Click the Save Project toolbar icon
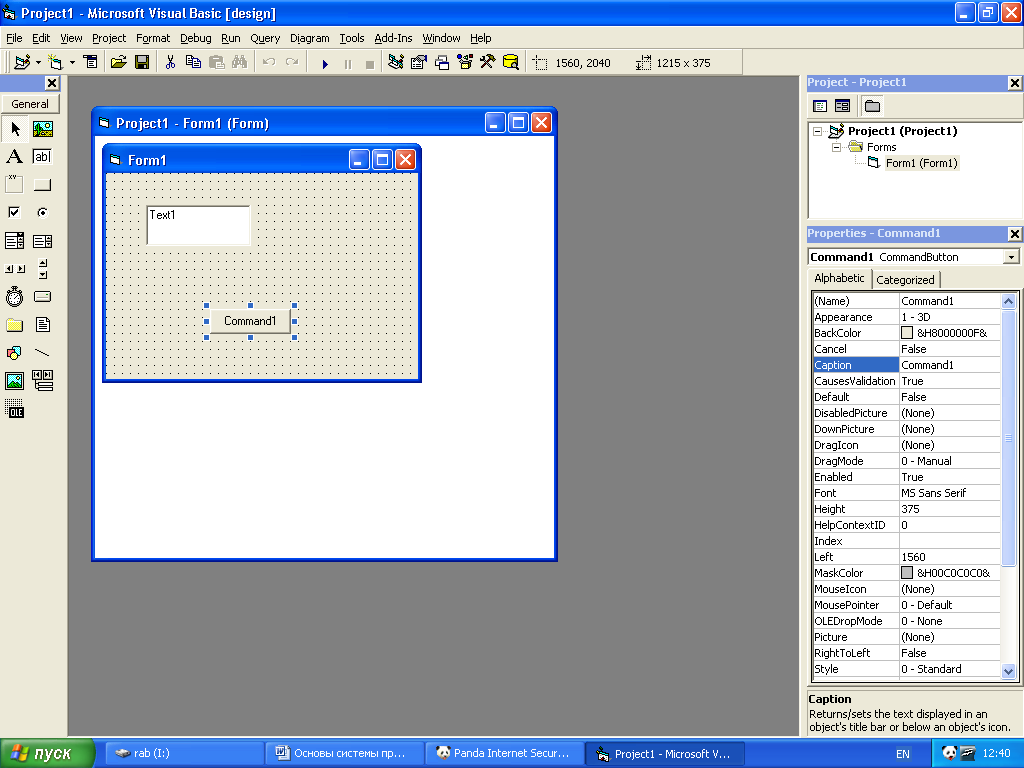Screen dimensions: 1024x768 [142, 63]
